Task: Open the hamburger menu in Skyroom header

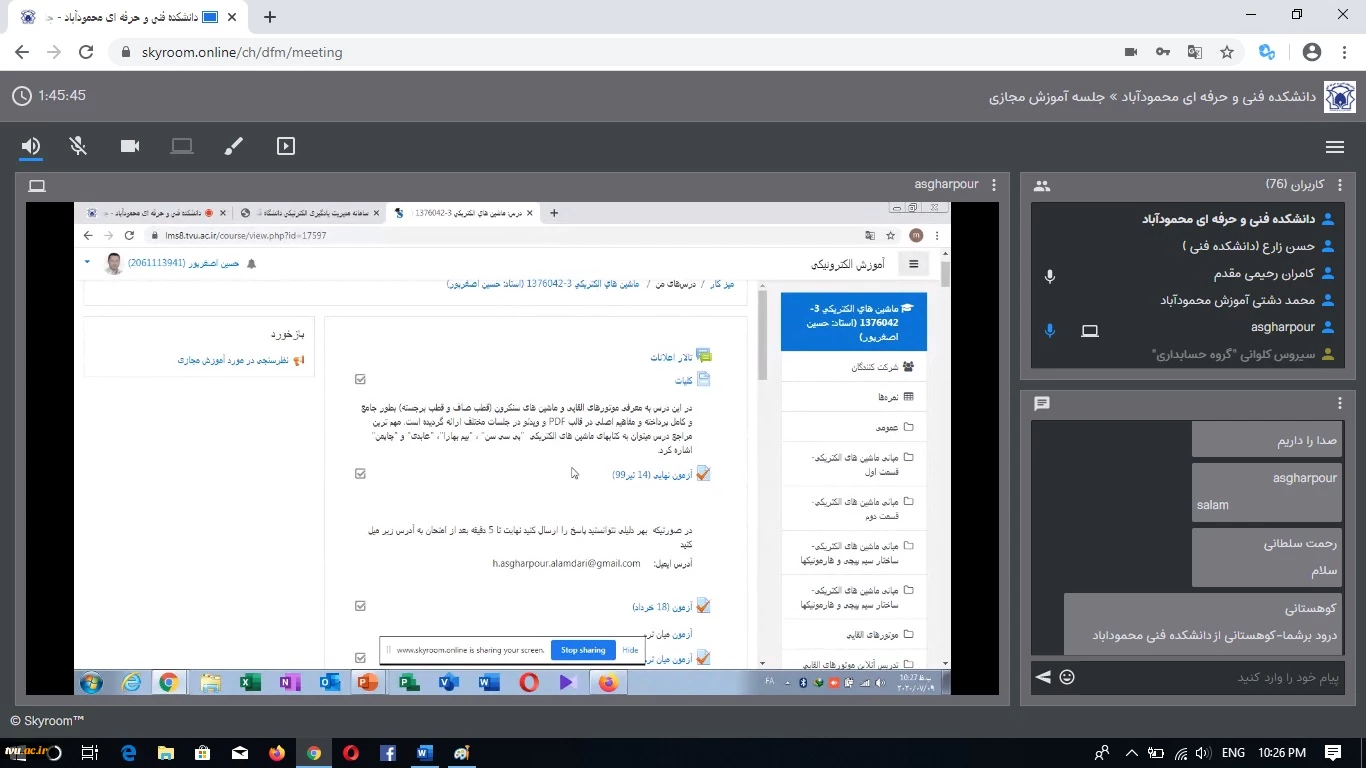Action: point(1334,147)
